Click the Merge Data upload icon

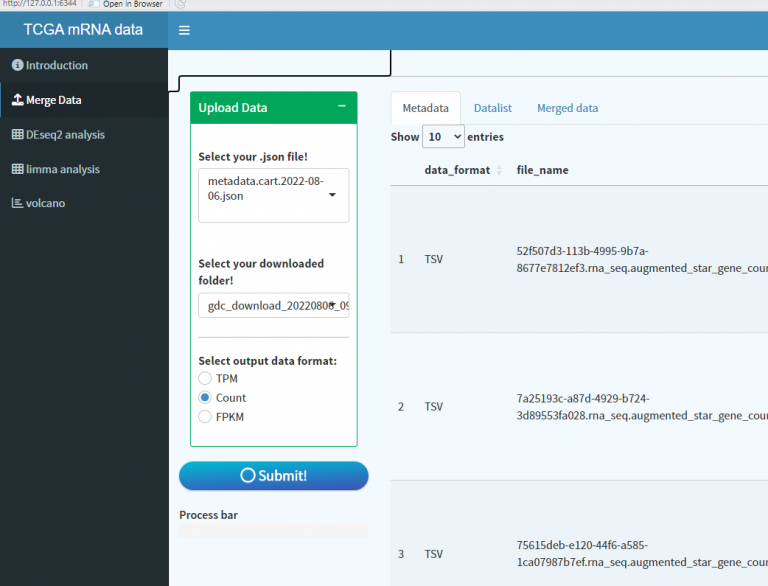[17, 100]
